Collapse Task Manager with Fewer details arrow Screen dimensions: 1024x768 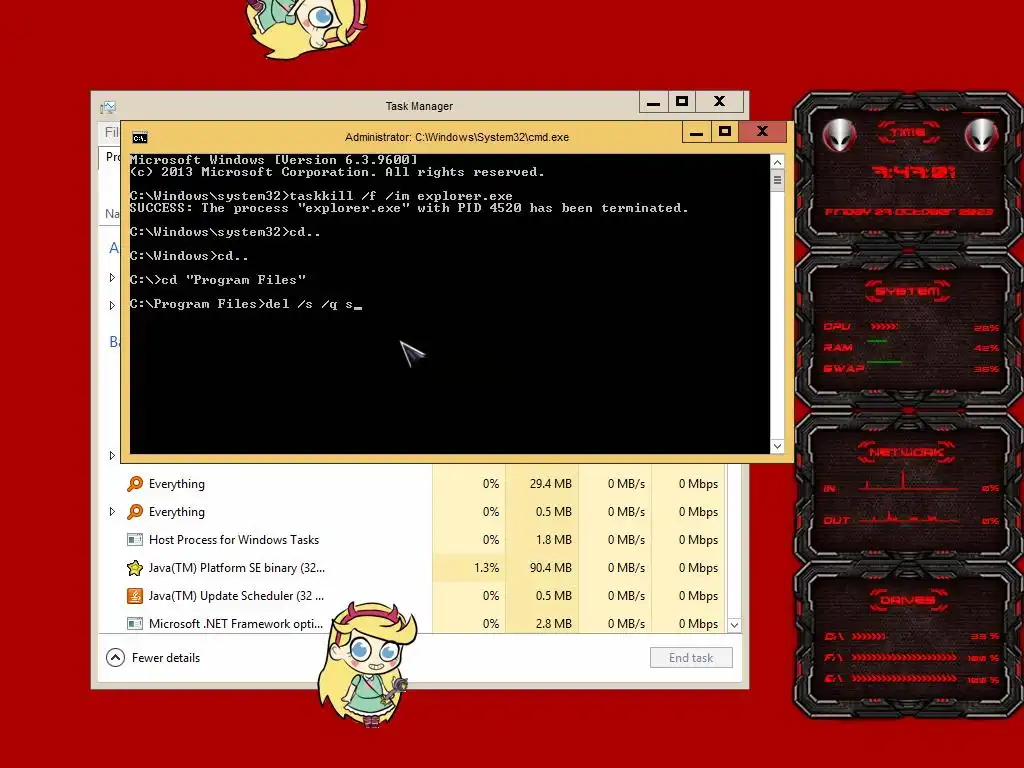point(115,658)
